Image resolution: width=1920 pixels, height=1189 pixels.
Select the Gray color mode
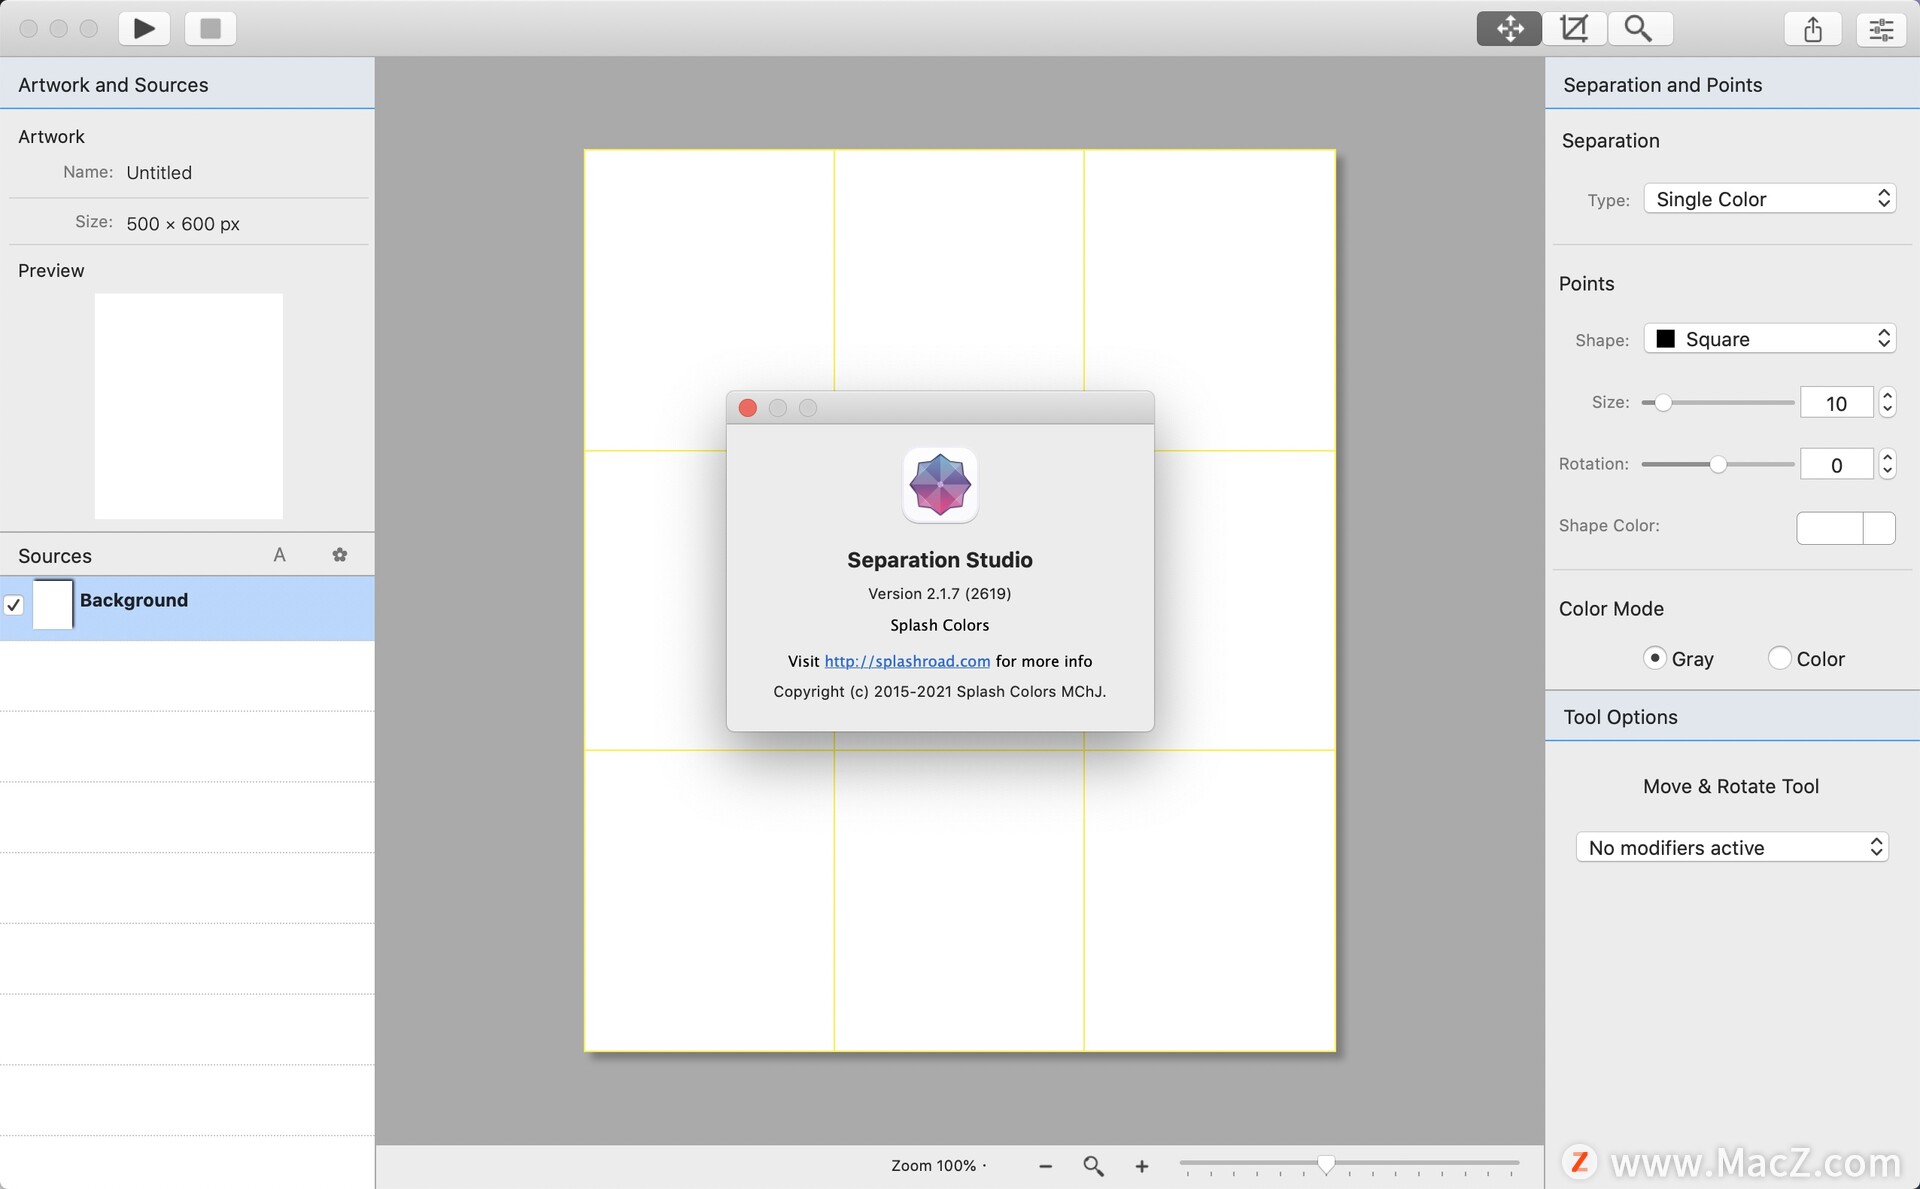tap(1655, 658)
